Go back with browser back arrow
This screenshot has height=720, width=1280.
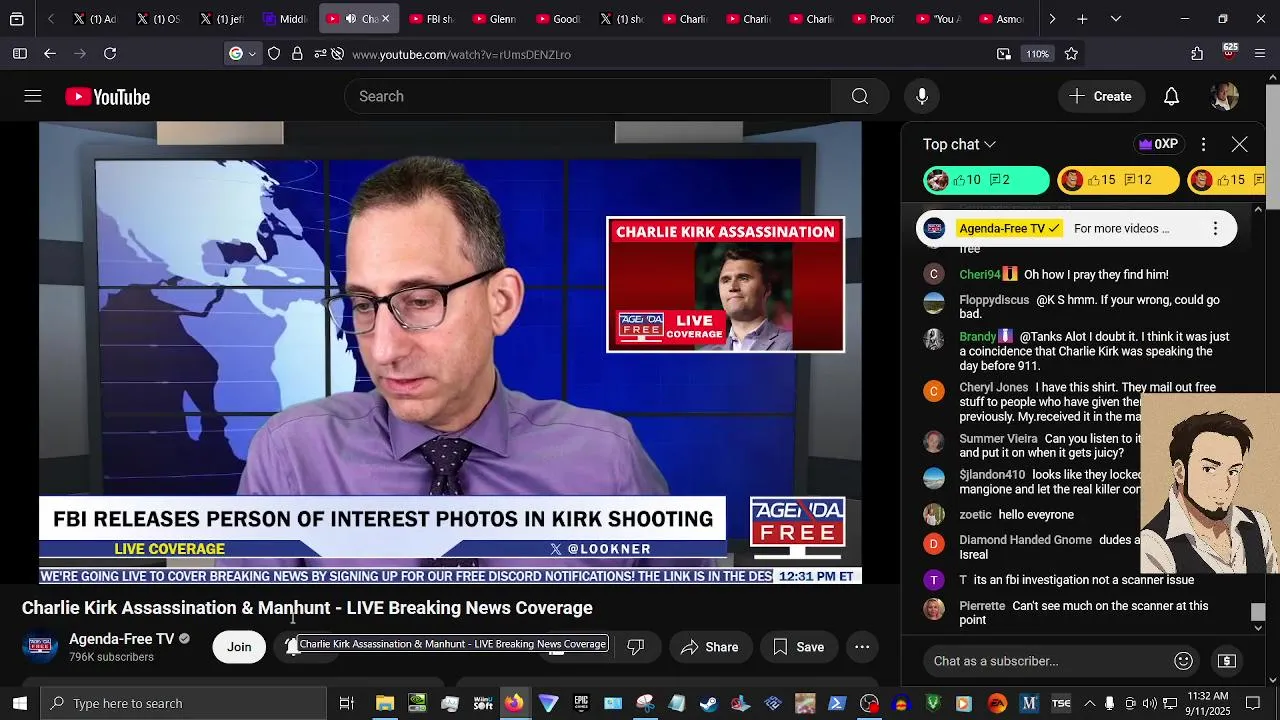click(50, 54)
